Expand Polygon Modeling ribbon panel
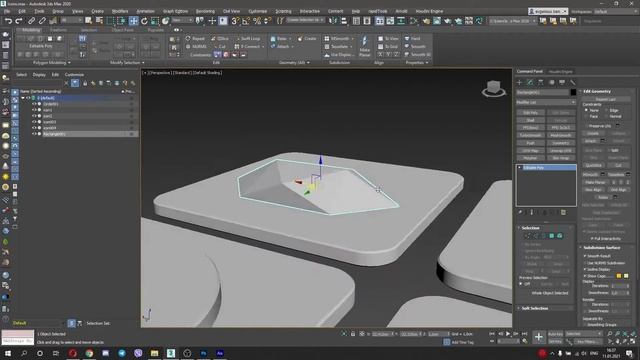 [51, 63]
